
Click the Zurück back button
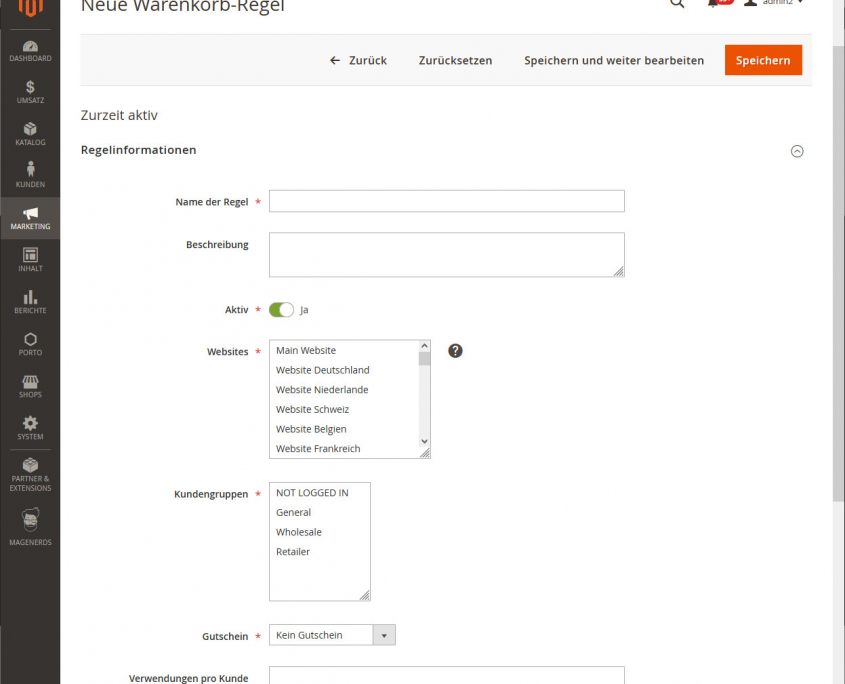[x=358, y=60]
